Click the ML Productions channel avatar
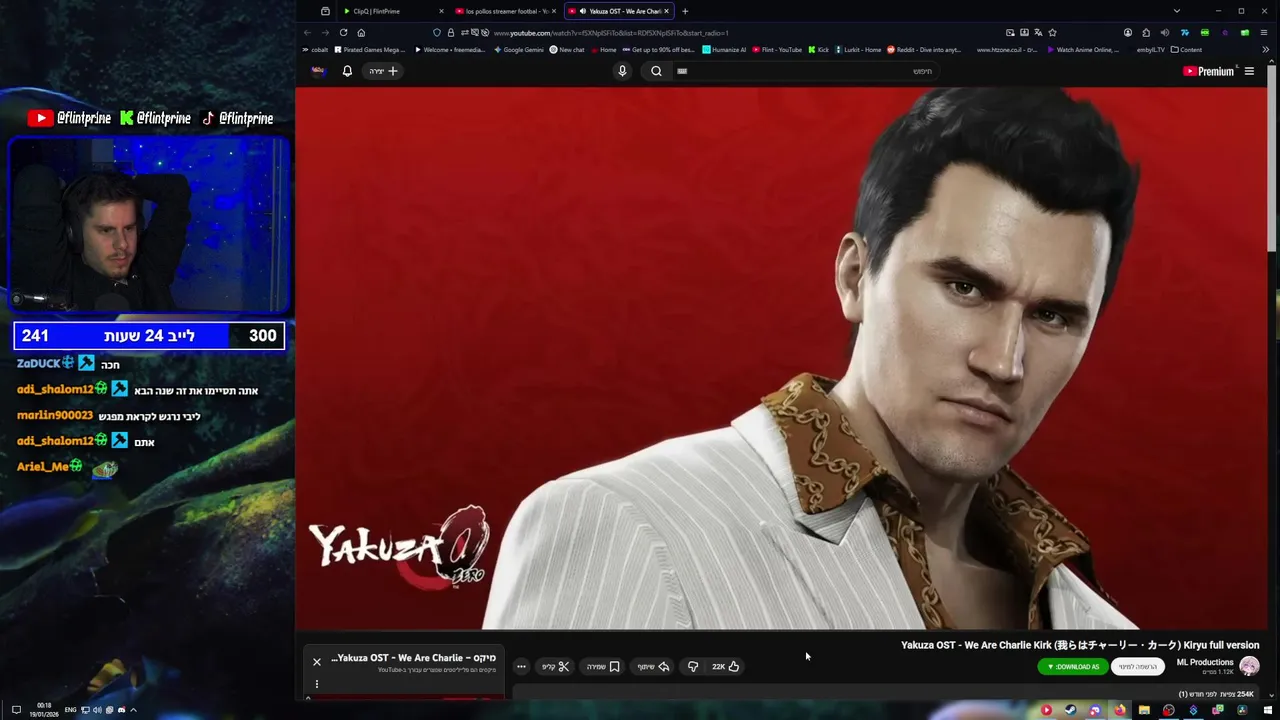 point(1249,666)
